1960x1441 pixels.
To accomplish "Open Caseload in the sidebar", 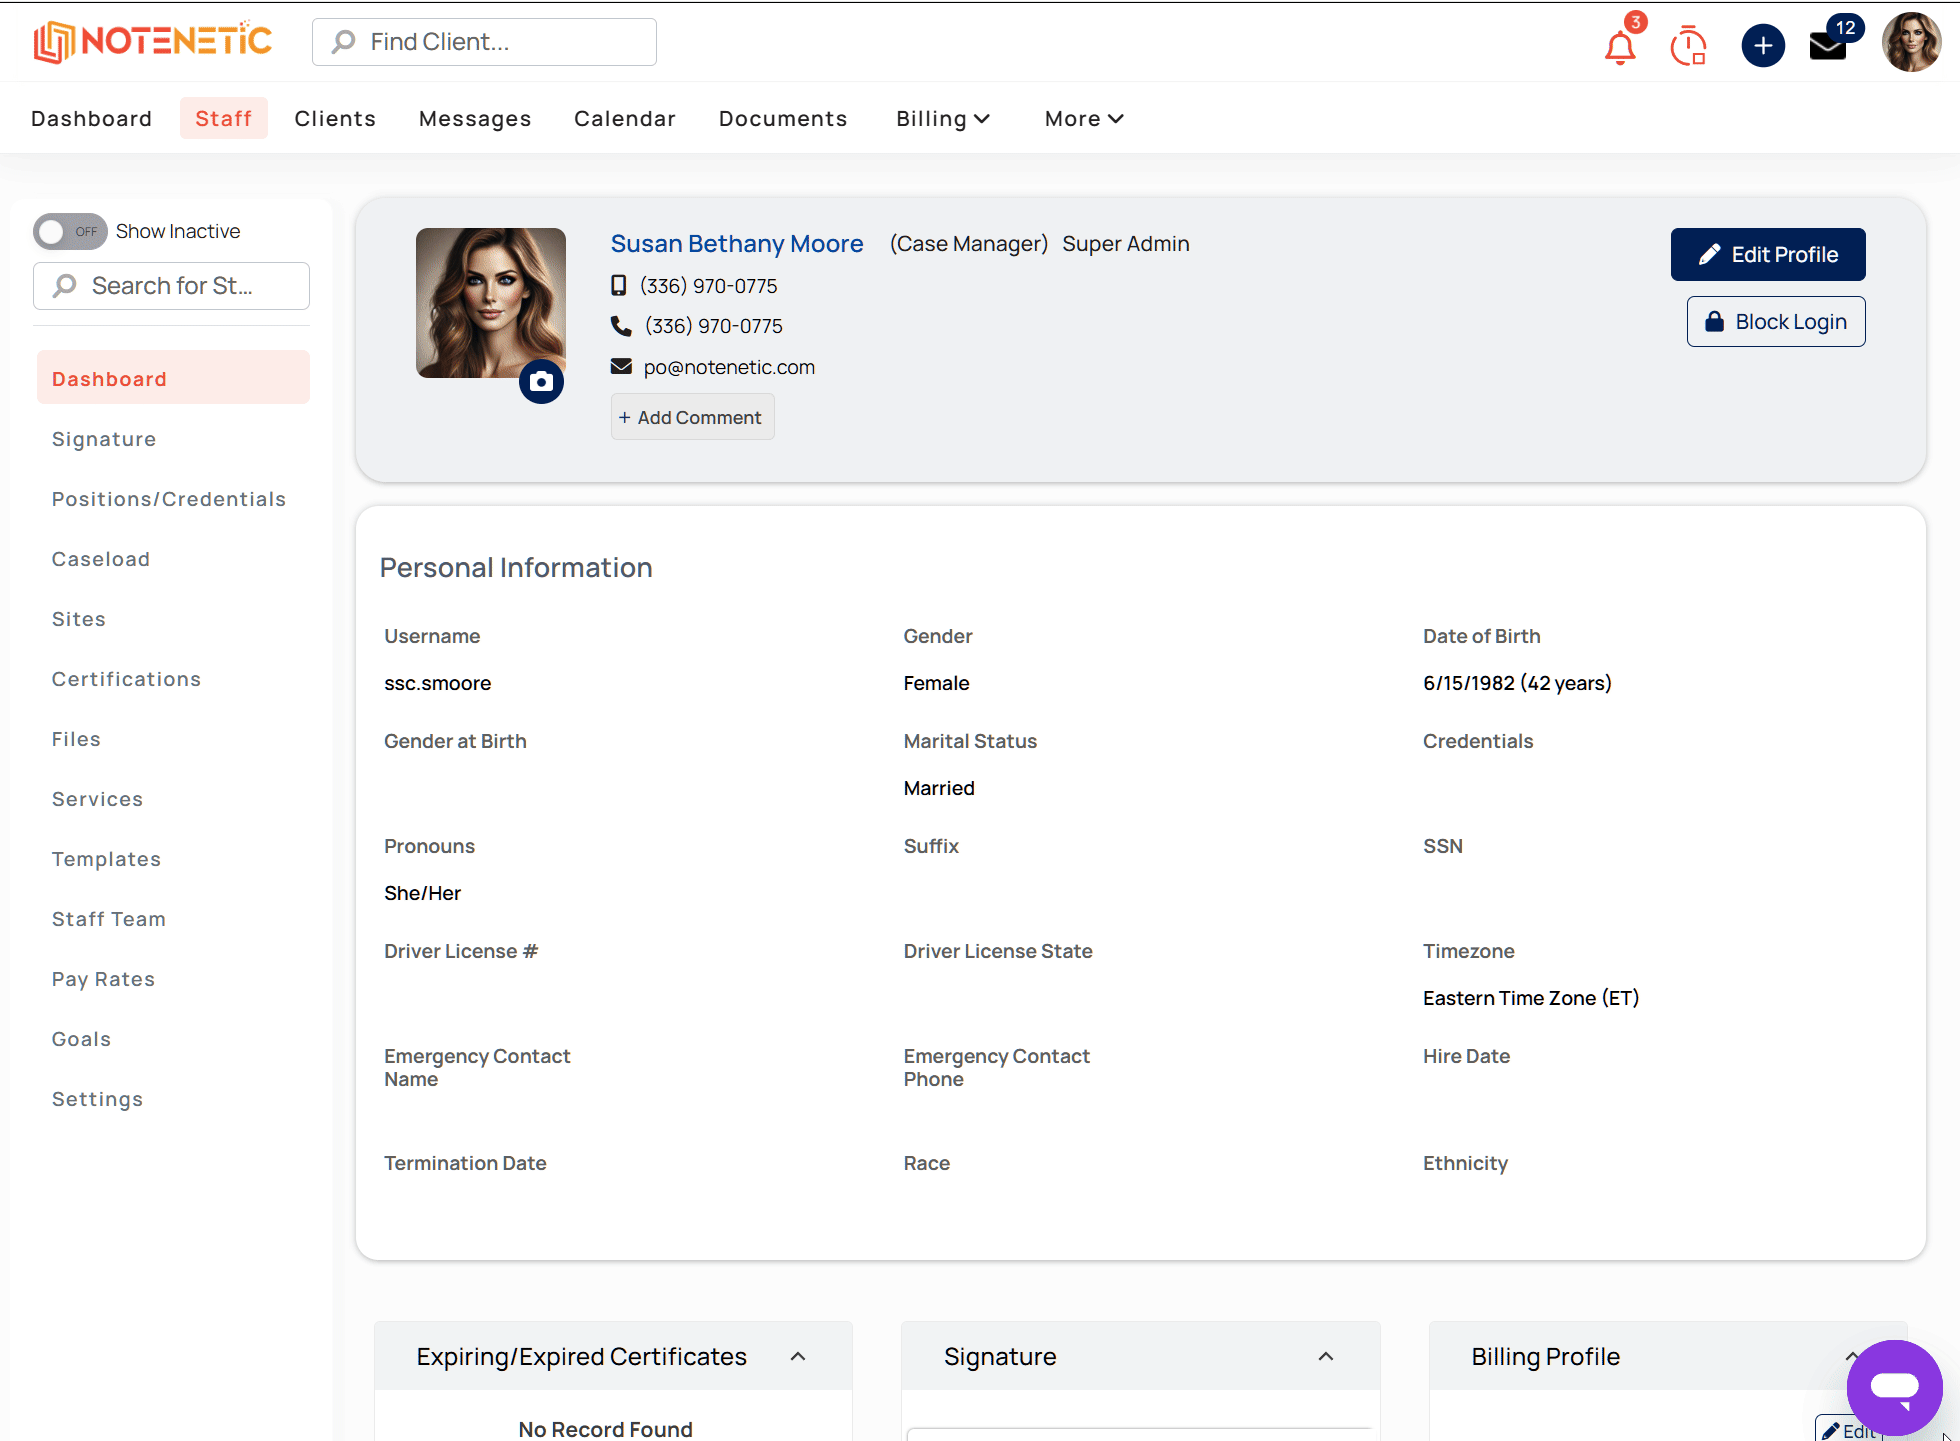I will coord(101,559).
